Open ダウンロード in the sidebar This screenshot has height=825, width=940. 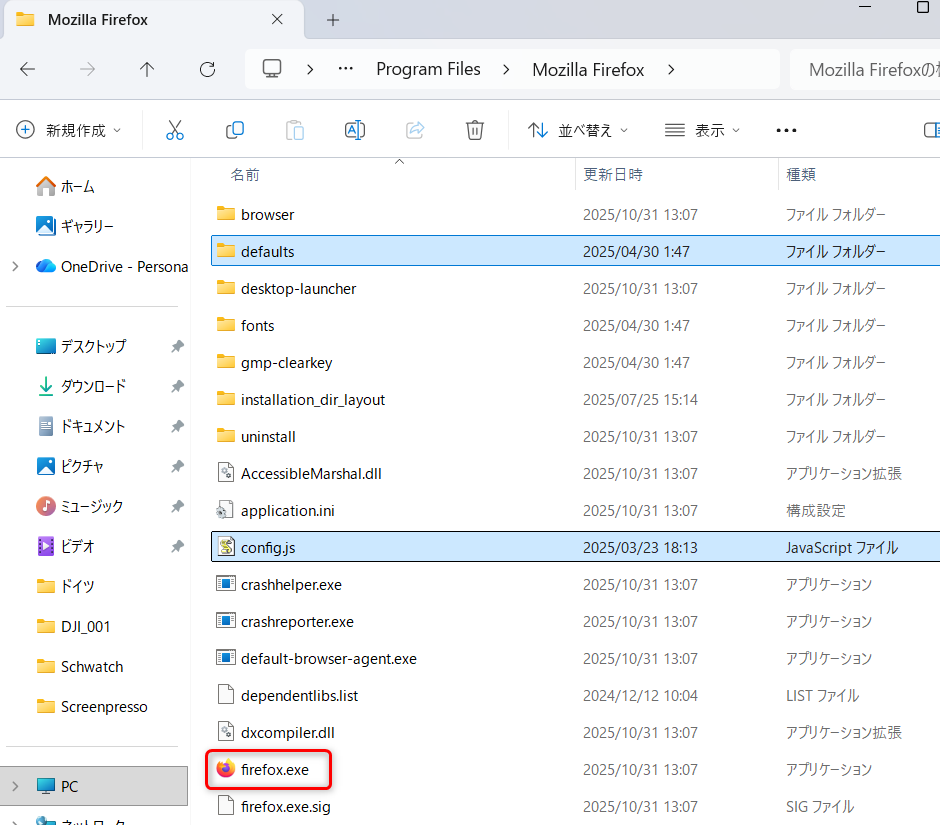(x=93, y=386)
